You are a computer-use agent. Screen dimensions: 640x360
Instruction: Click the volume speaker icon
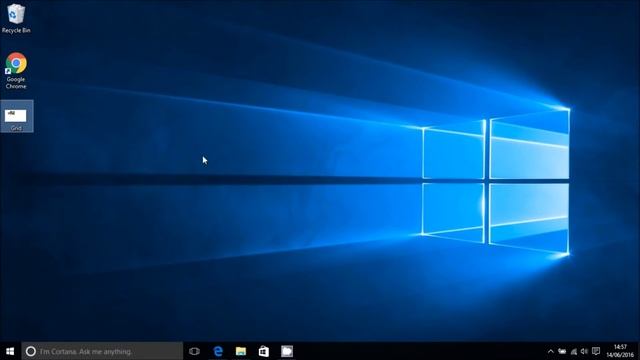[584, 351]
